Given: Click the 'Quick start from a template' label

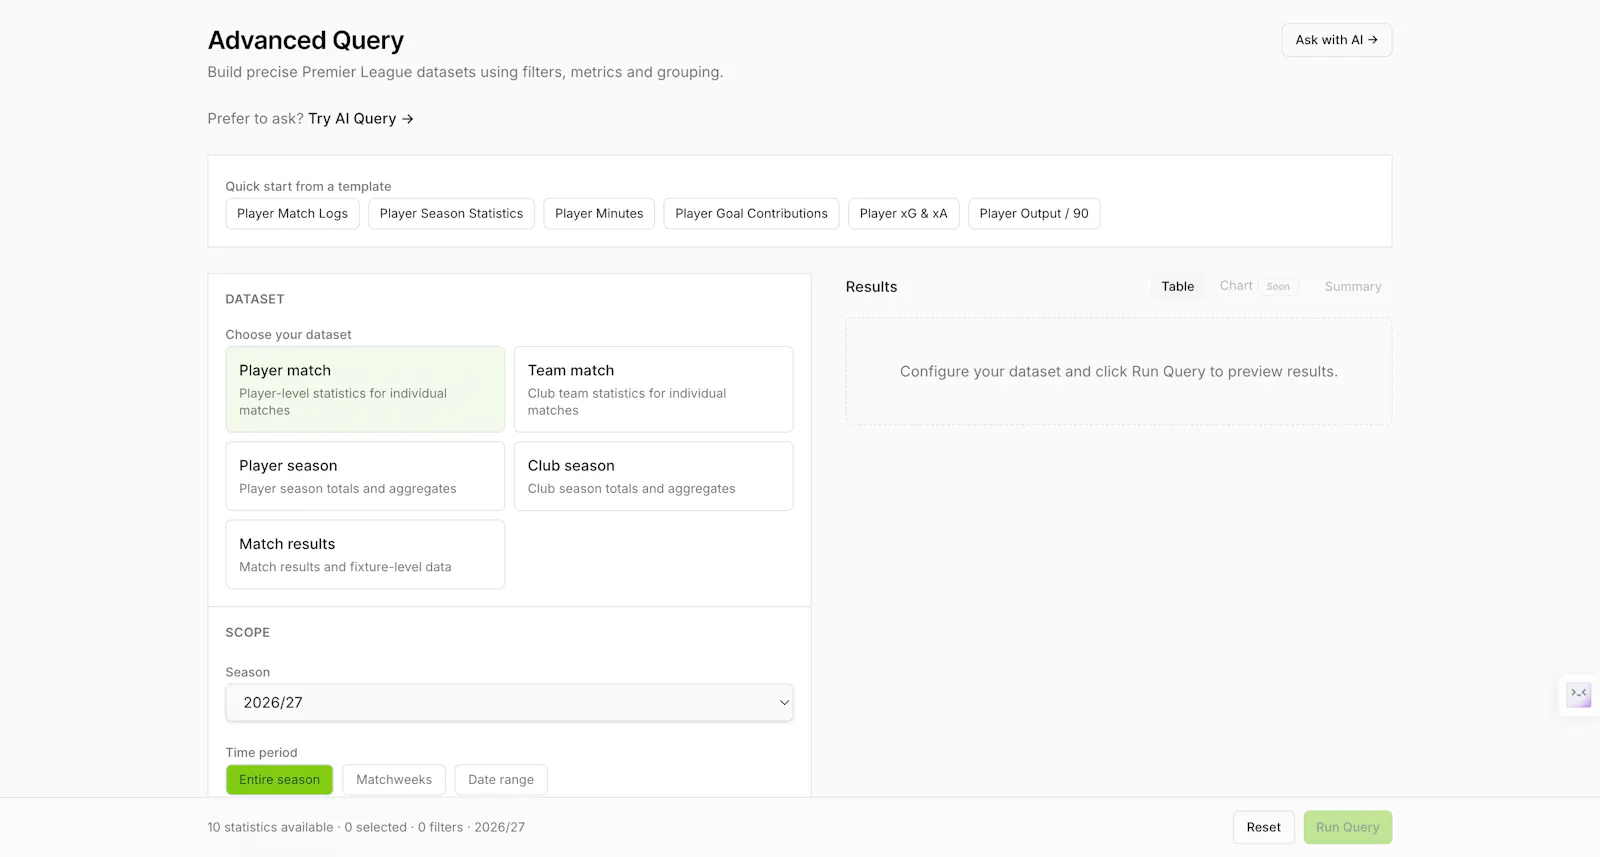Looking at the screenshot, I should tap(308, 186).
